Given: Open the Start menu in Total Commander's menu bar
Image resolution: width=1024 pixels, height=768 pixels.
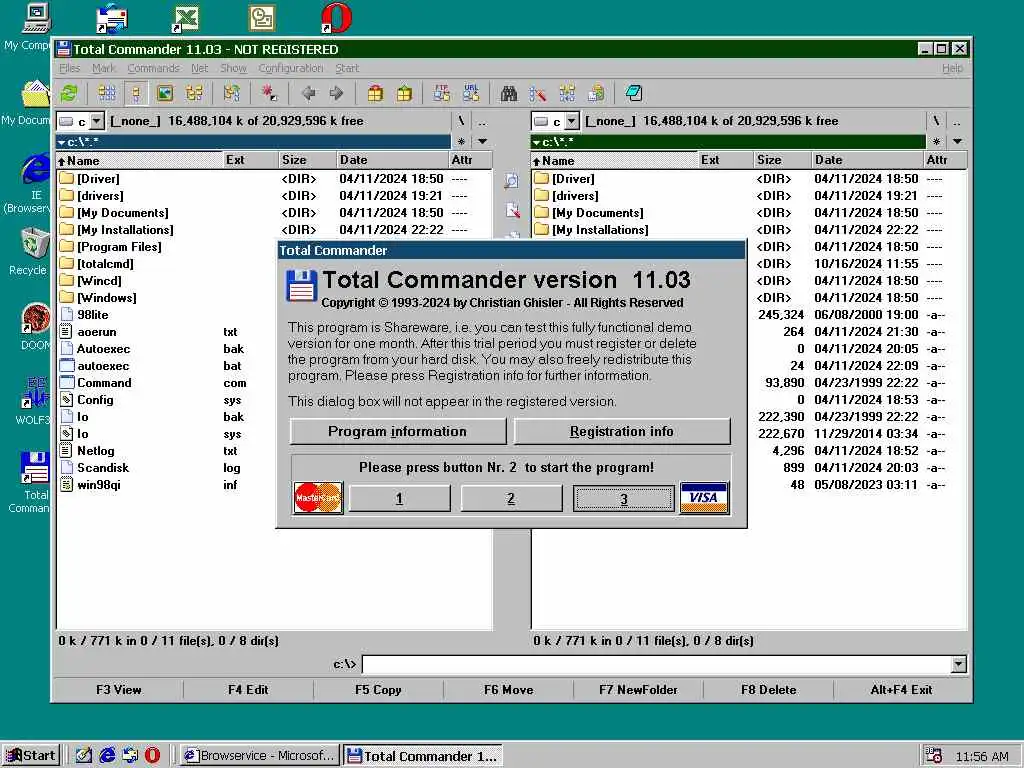Looking at the screenshot, I should pos(347,68).
